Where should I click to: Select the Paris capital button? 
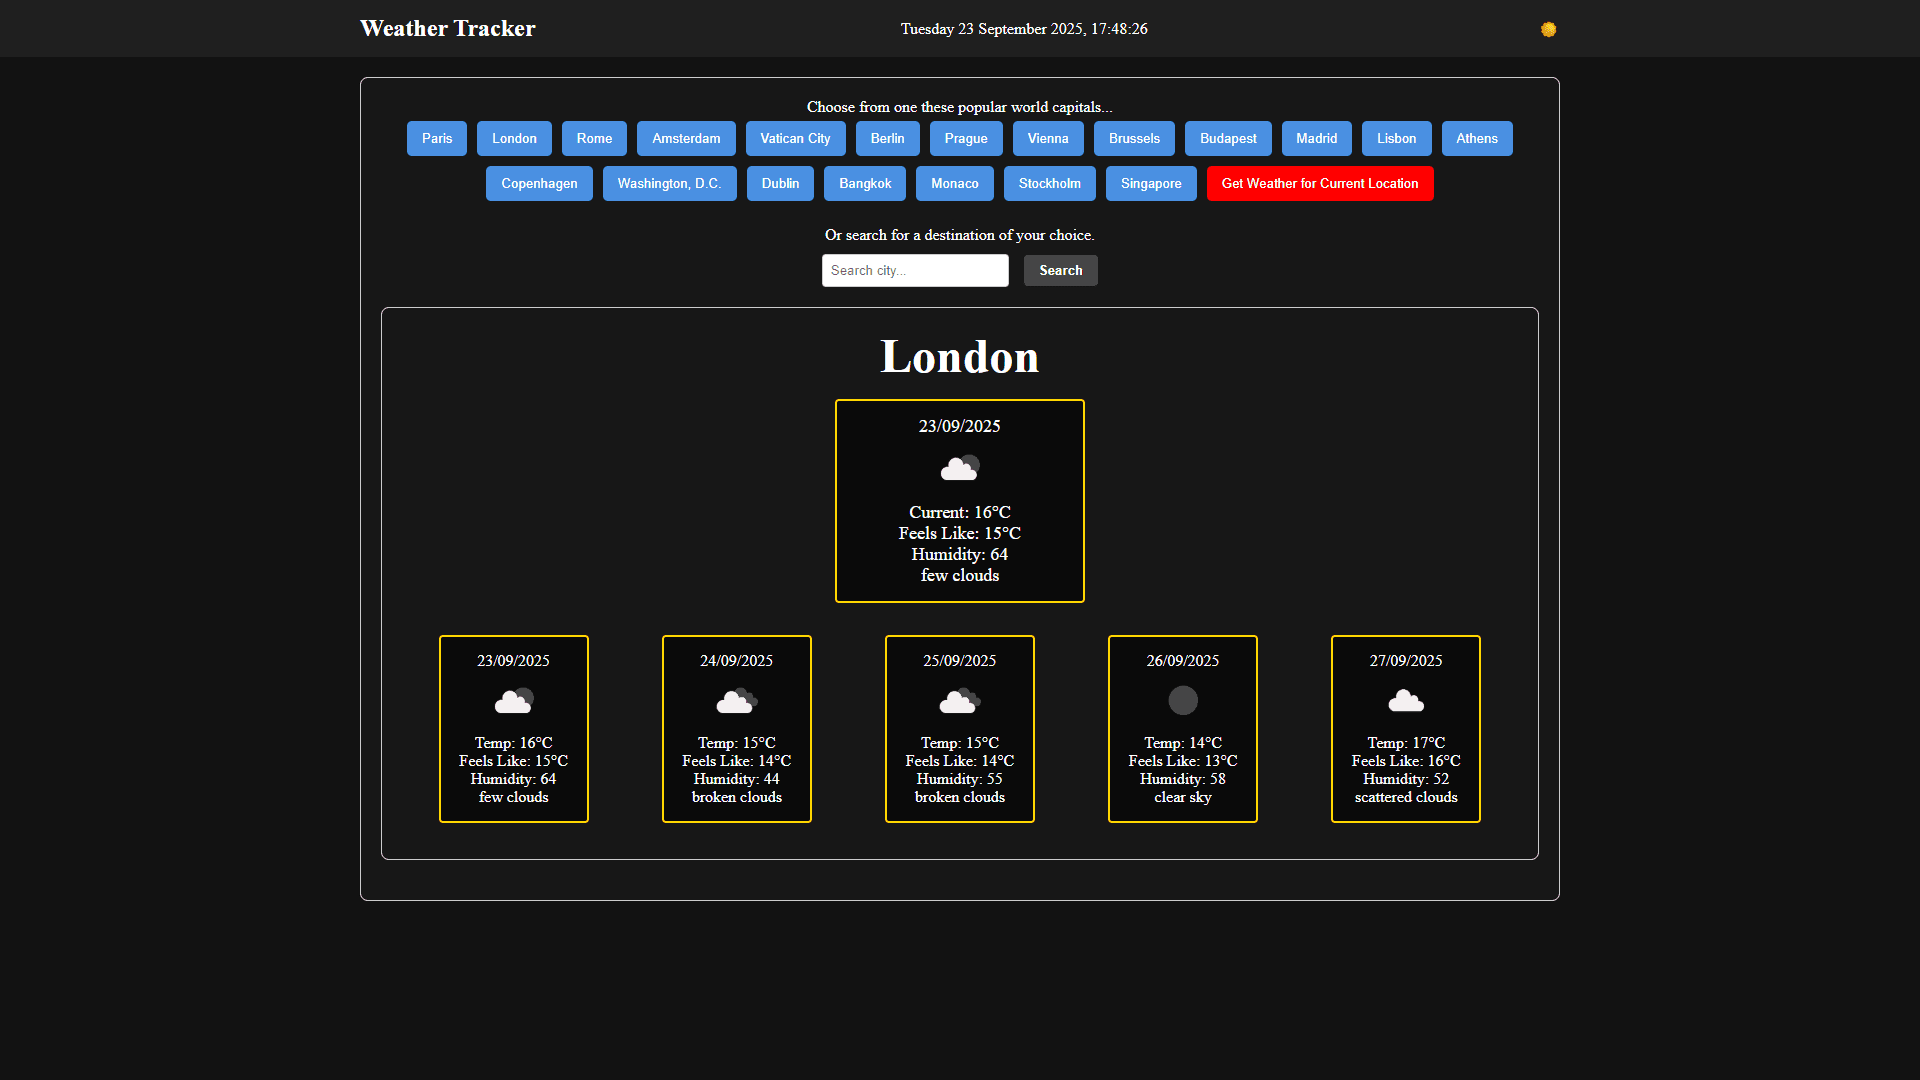437,139
